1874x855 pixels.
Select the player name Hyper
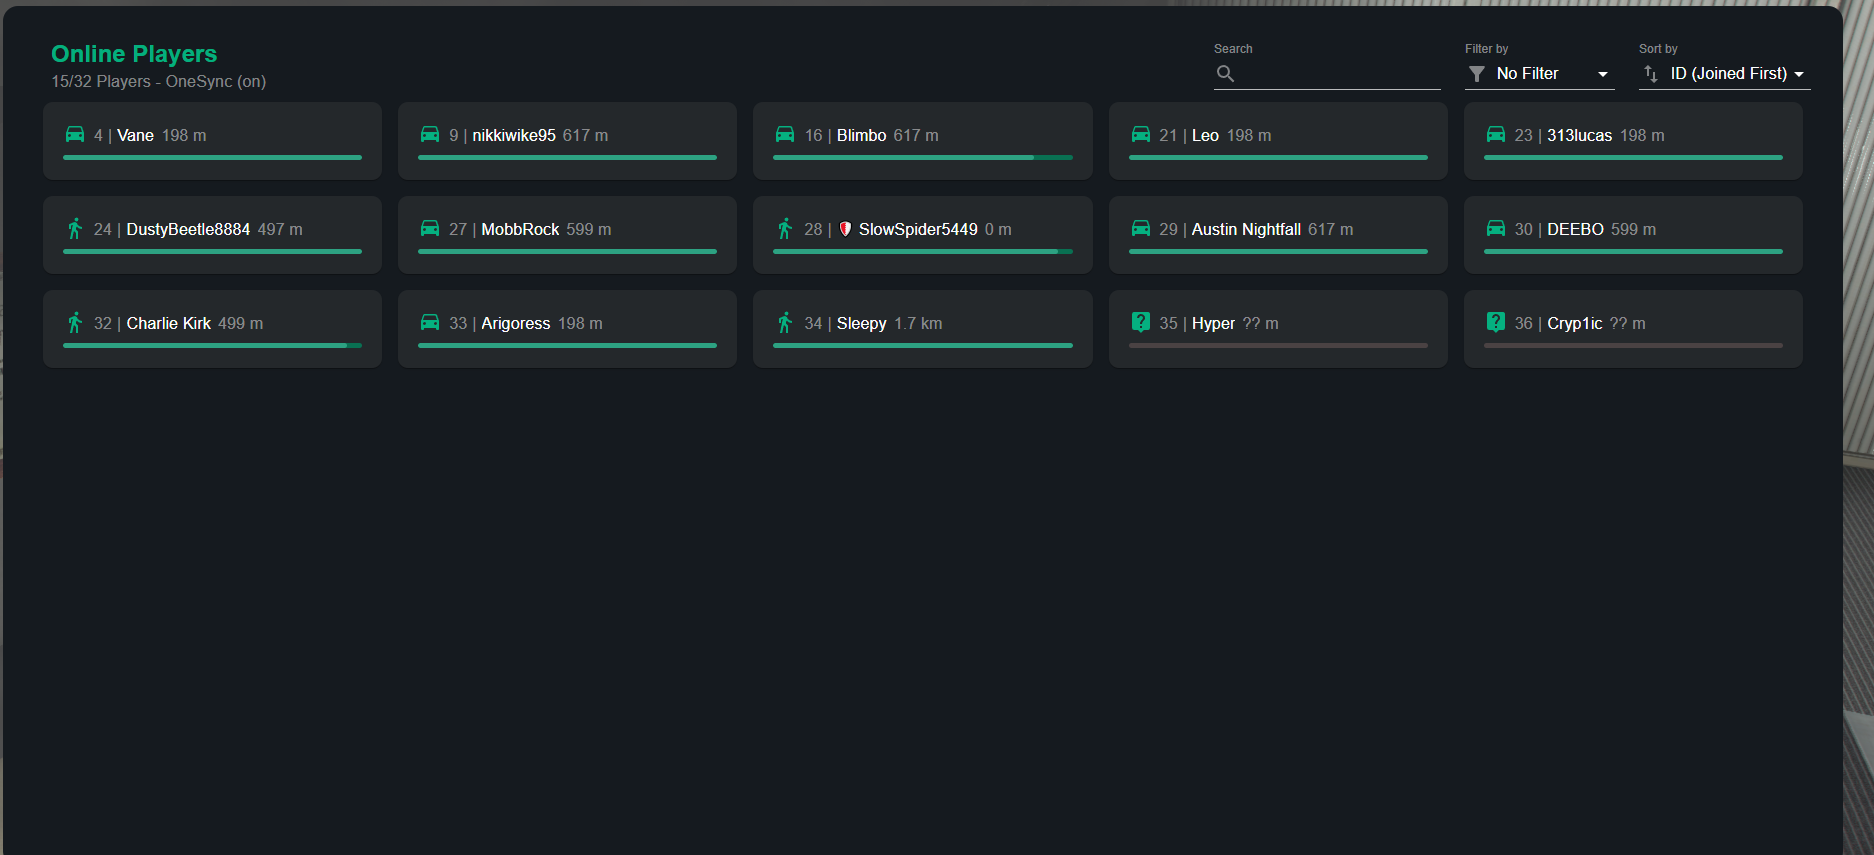coord(1213,323)
